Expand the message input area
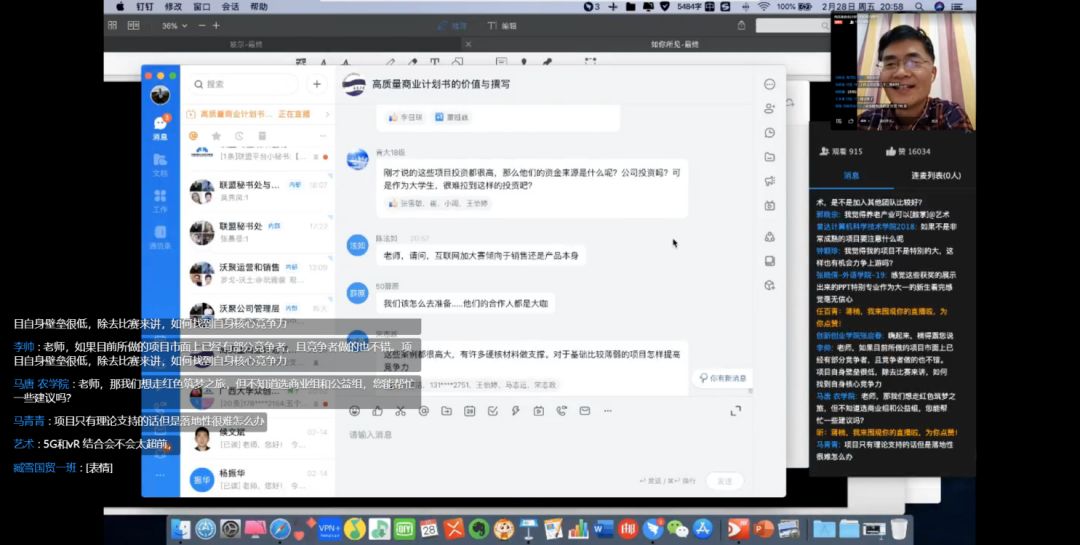 736,411
